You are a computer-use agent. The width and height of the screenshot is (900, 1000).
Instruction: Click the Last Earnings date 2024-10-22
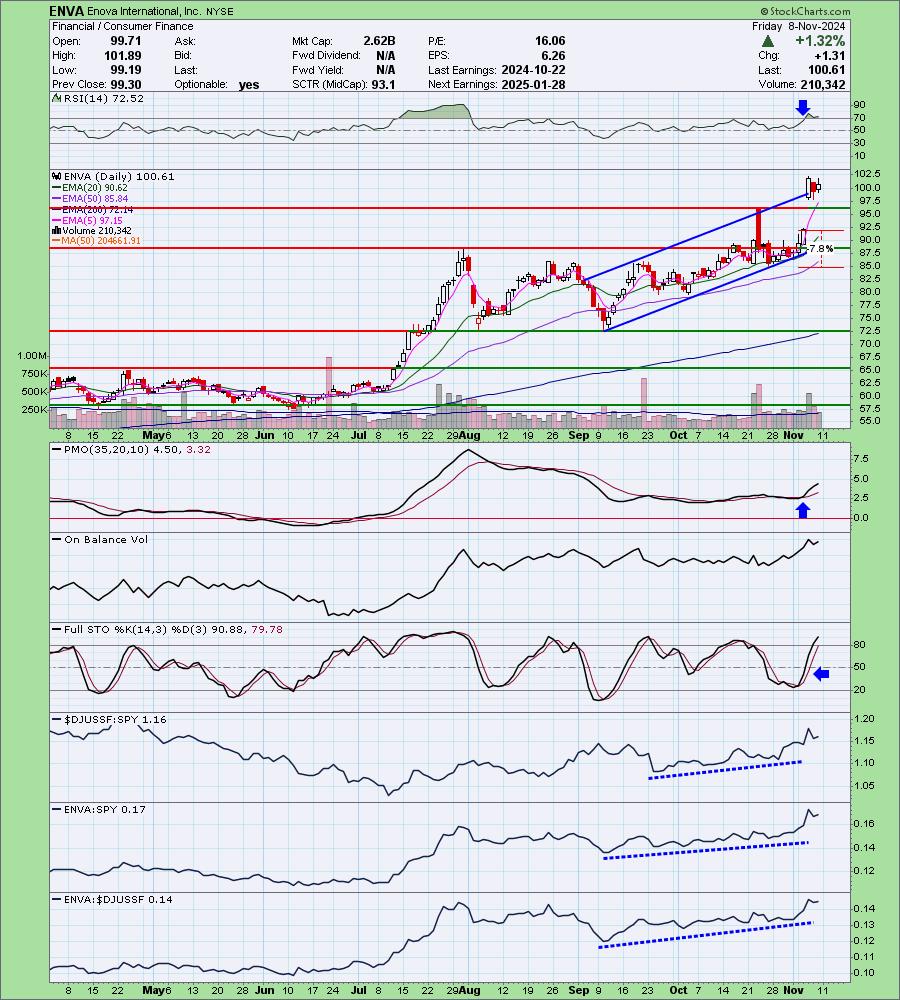533,70
